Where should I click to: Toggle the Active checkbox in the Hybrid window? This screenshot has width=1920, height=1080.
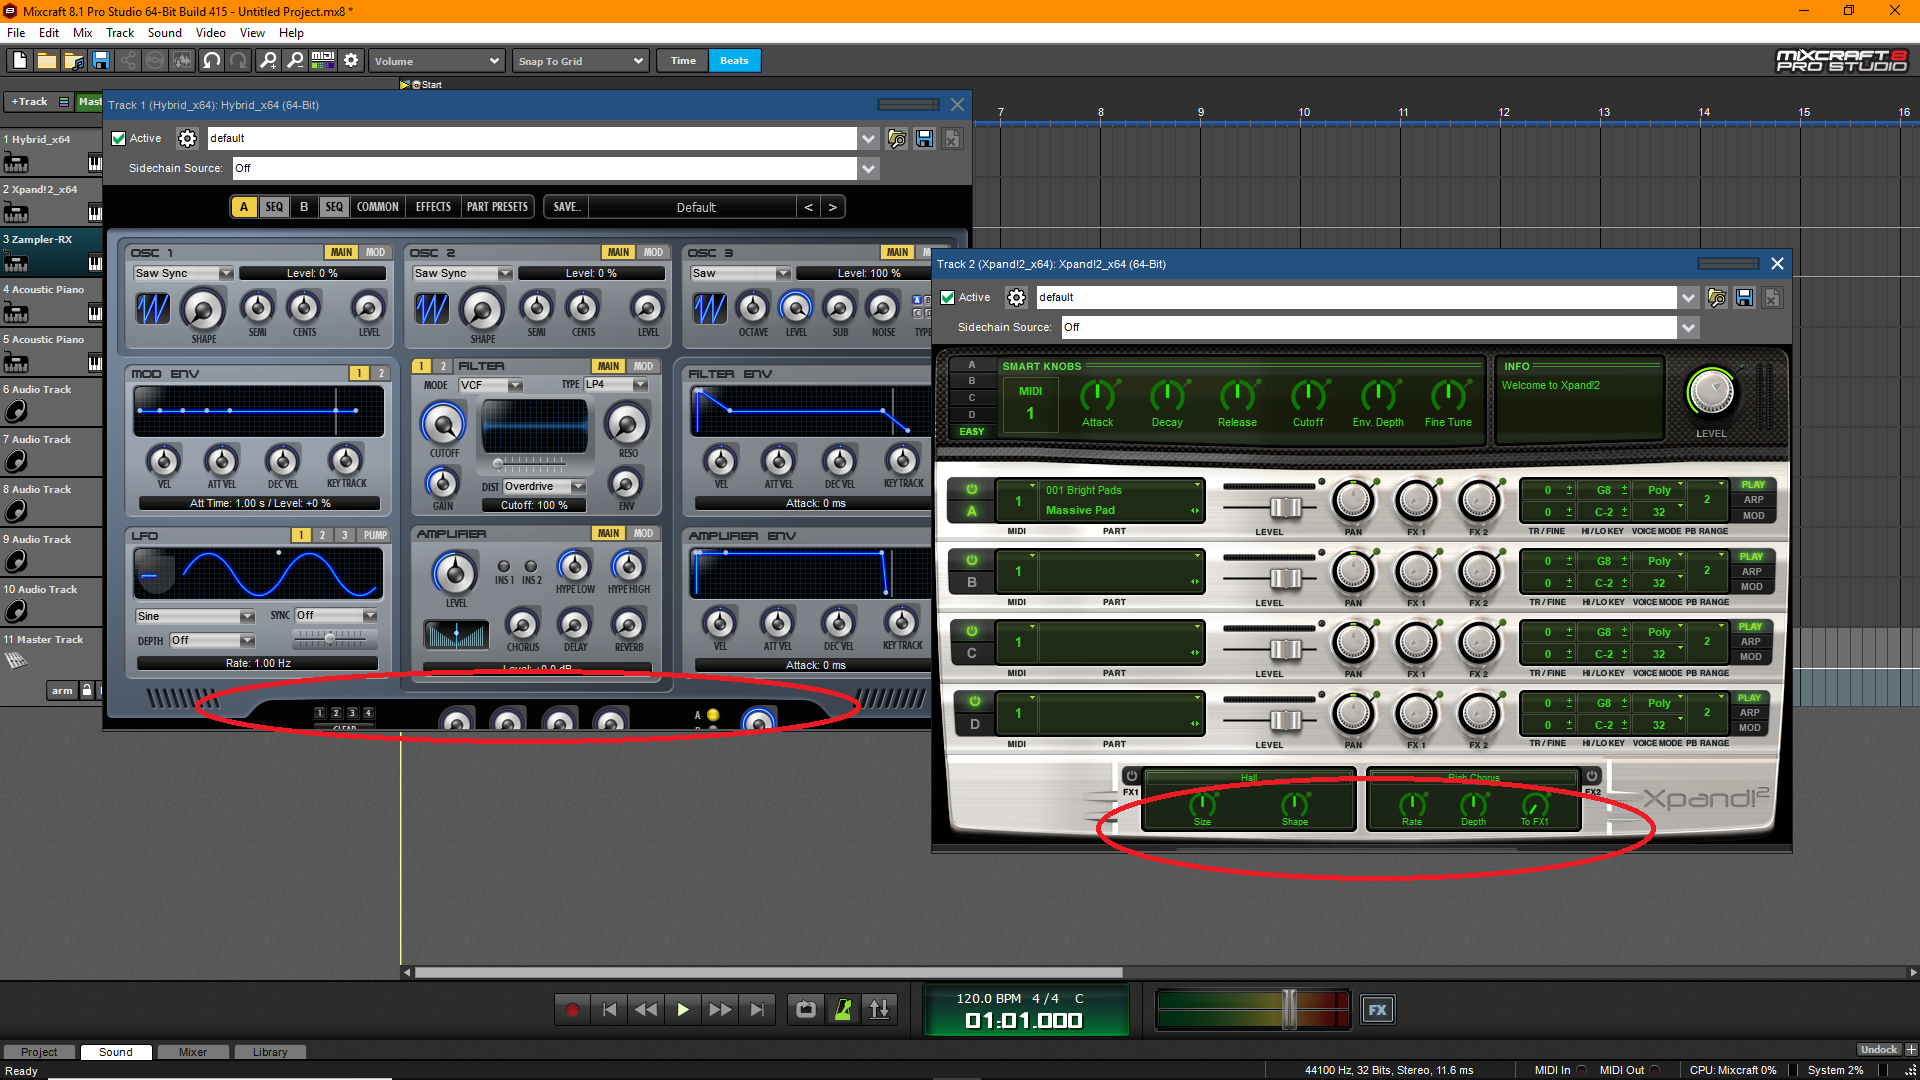coord(118,139)
